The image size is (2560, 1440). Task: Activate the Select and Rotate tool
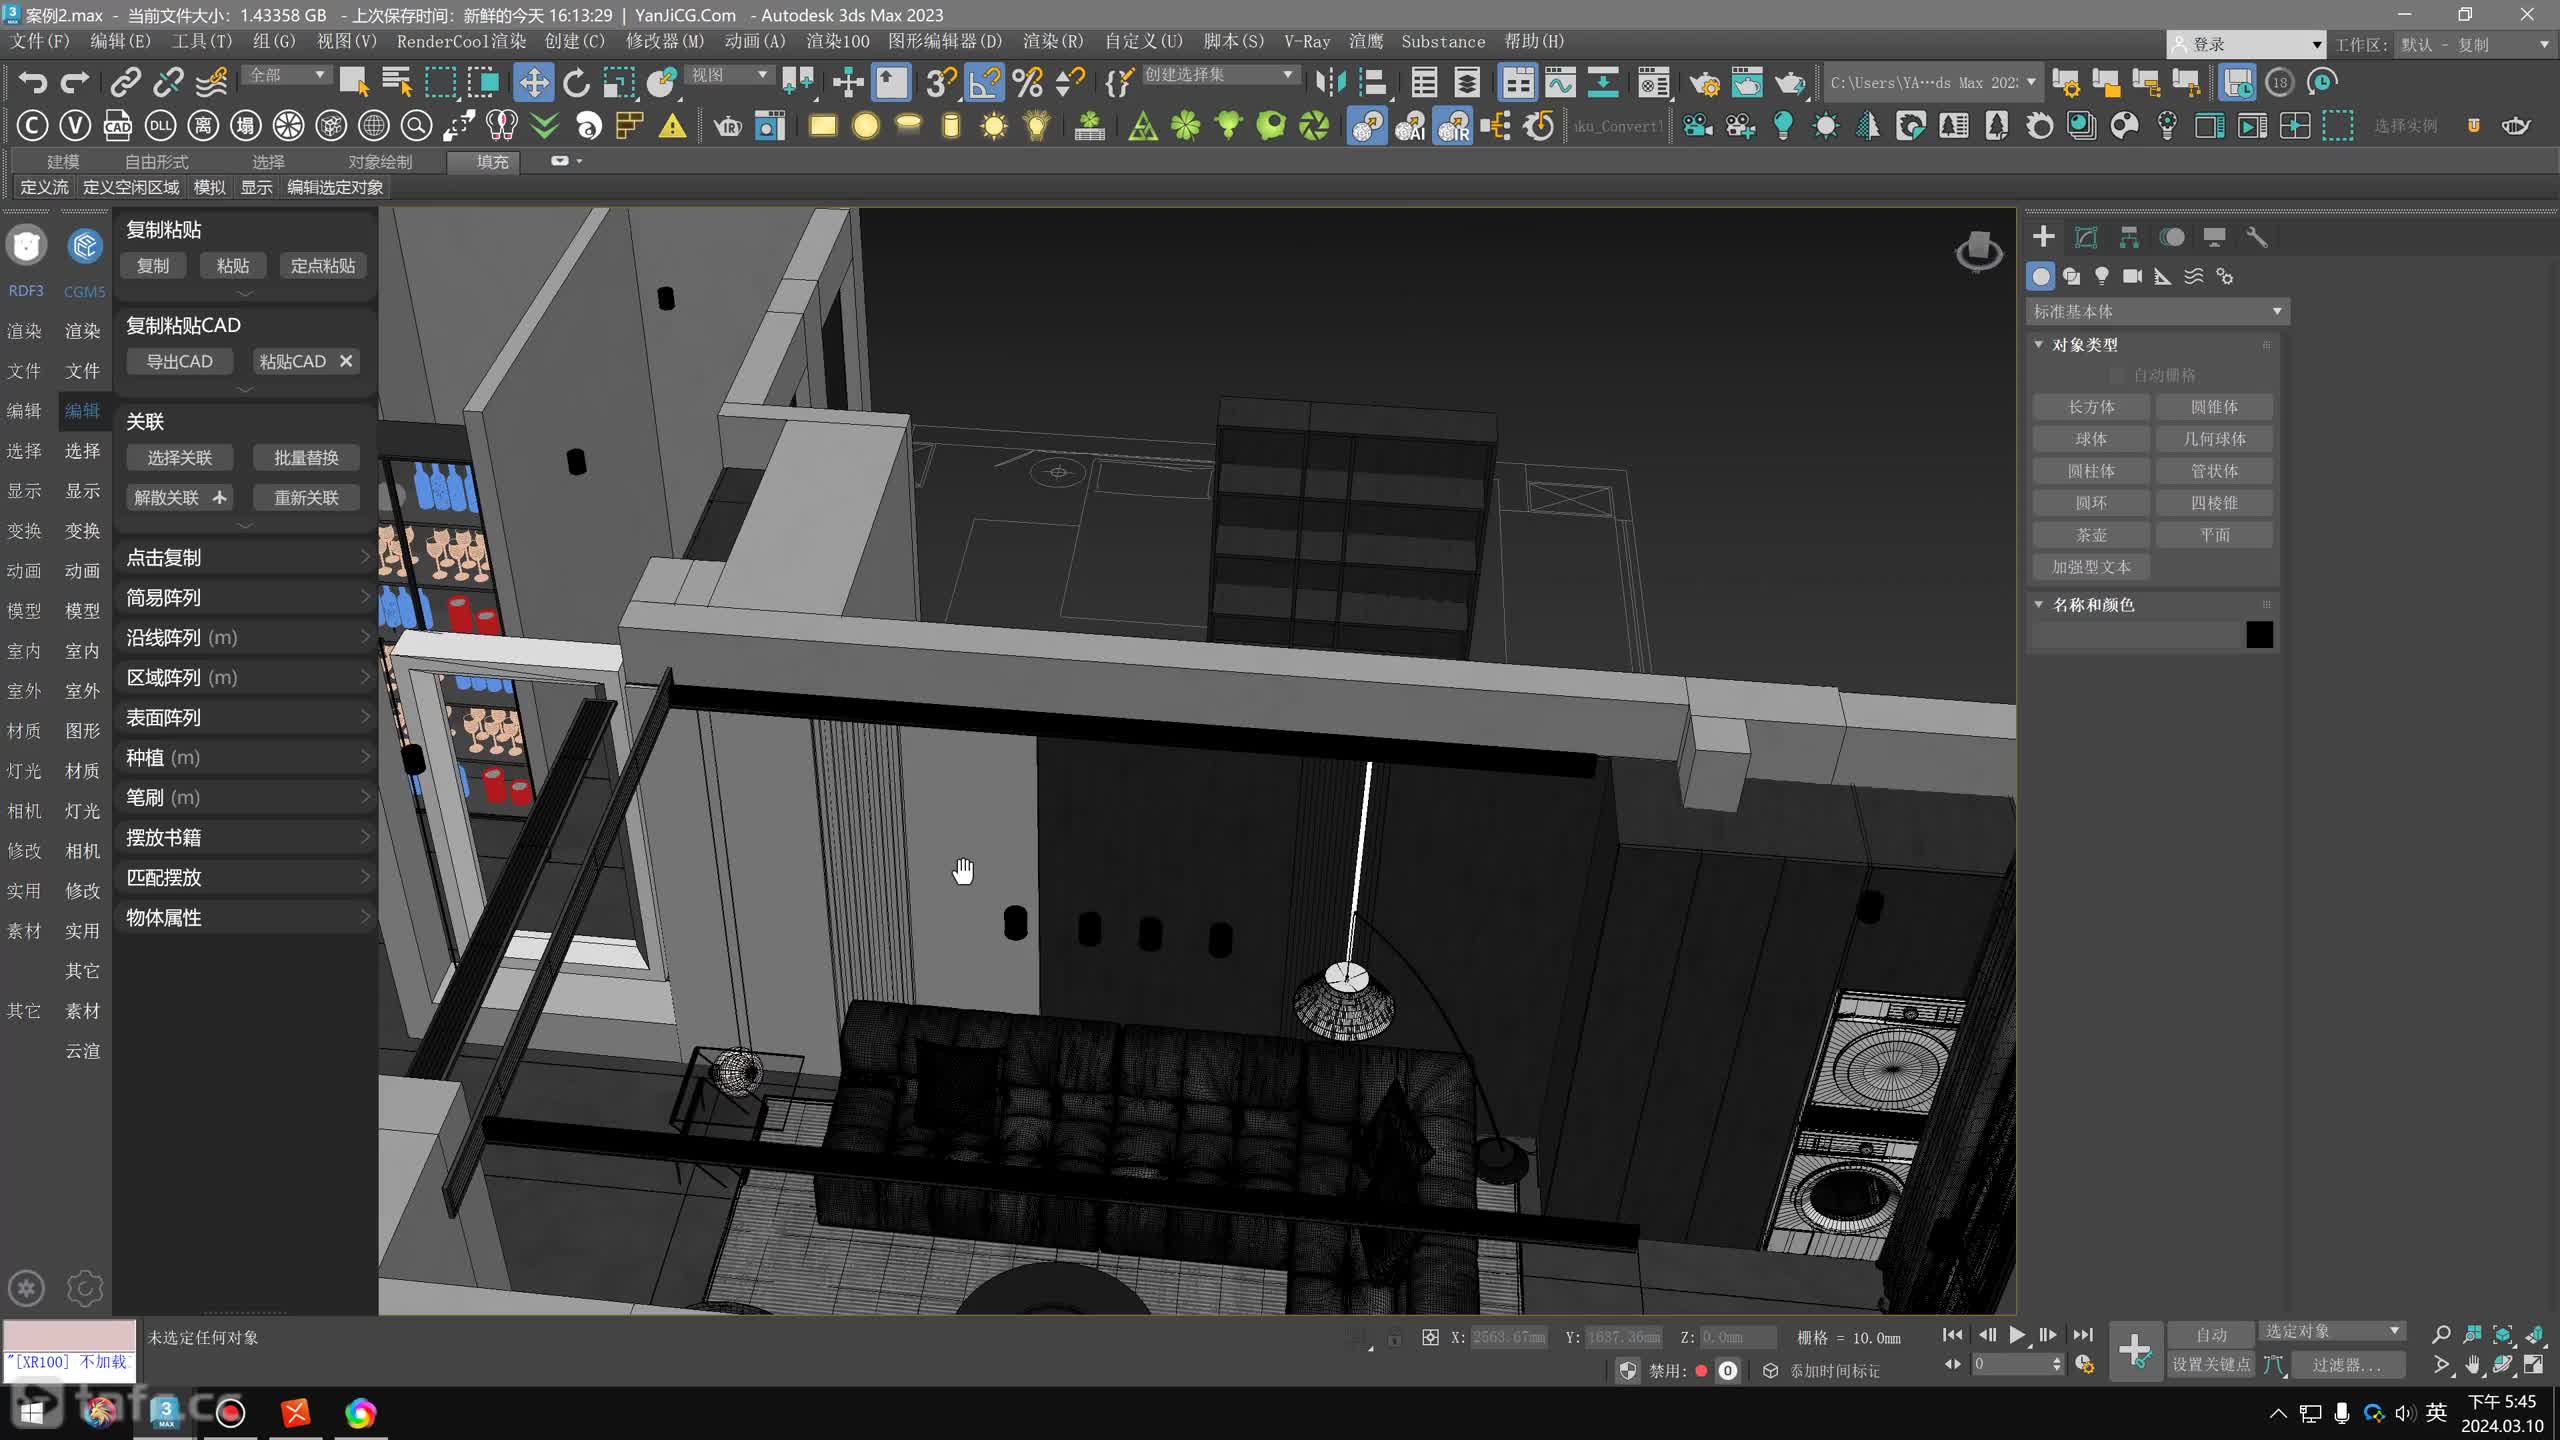577,82
